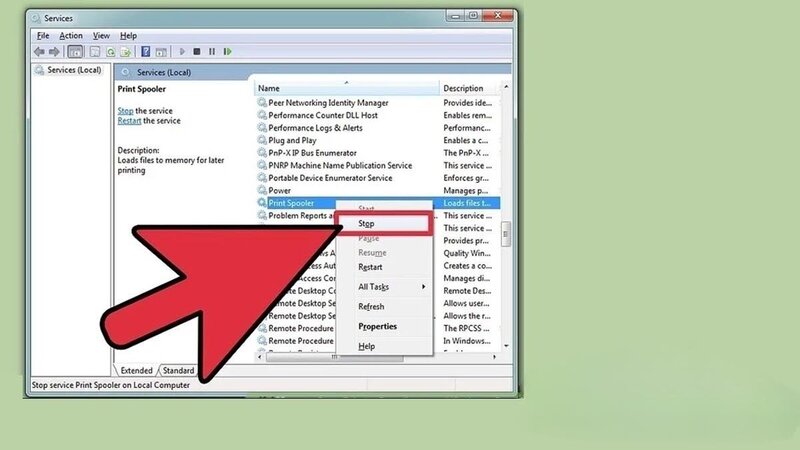Screen dimensions: 800x450
Task: Click the Stop Service square icon
Action: pyautogui.click(x=197, y=52)
